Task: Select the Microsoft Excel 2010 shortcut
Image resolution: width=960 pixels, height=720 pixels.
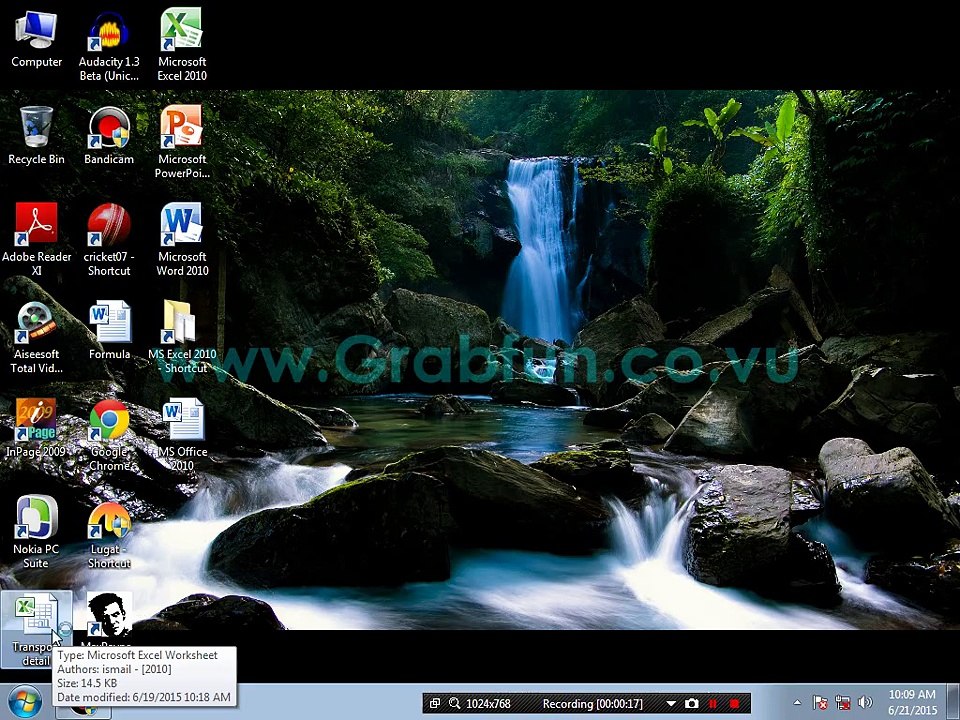Action: click(182, 46)
